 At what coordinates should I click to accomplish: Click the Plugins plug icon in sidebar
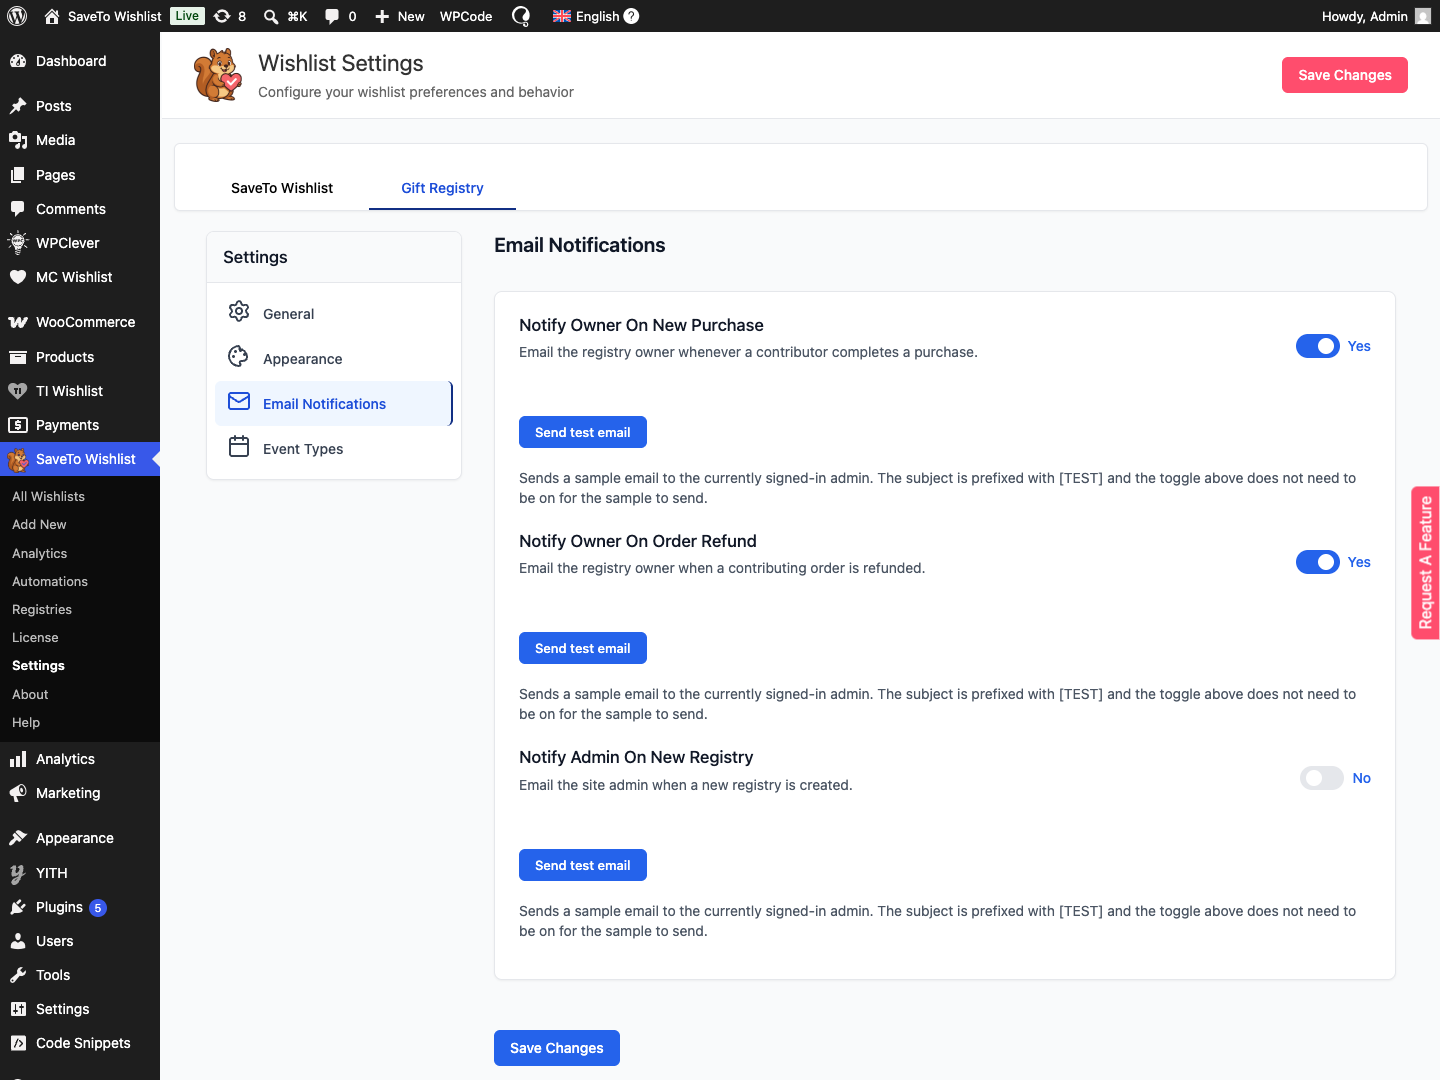click(x=18, y=907)
